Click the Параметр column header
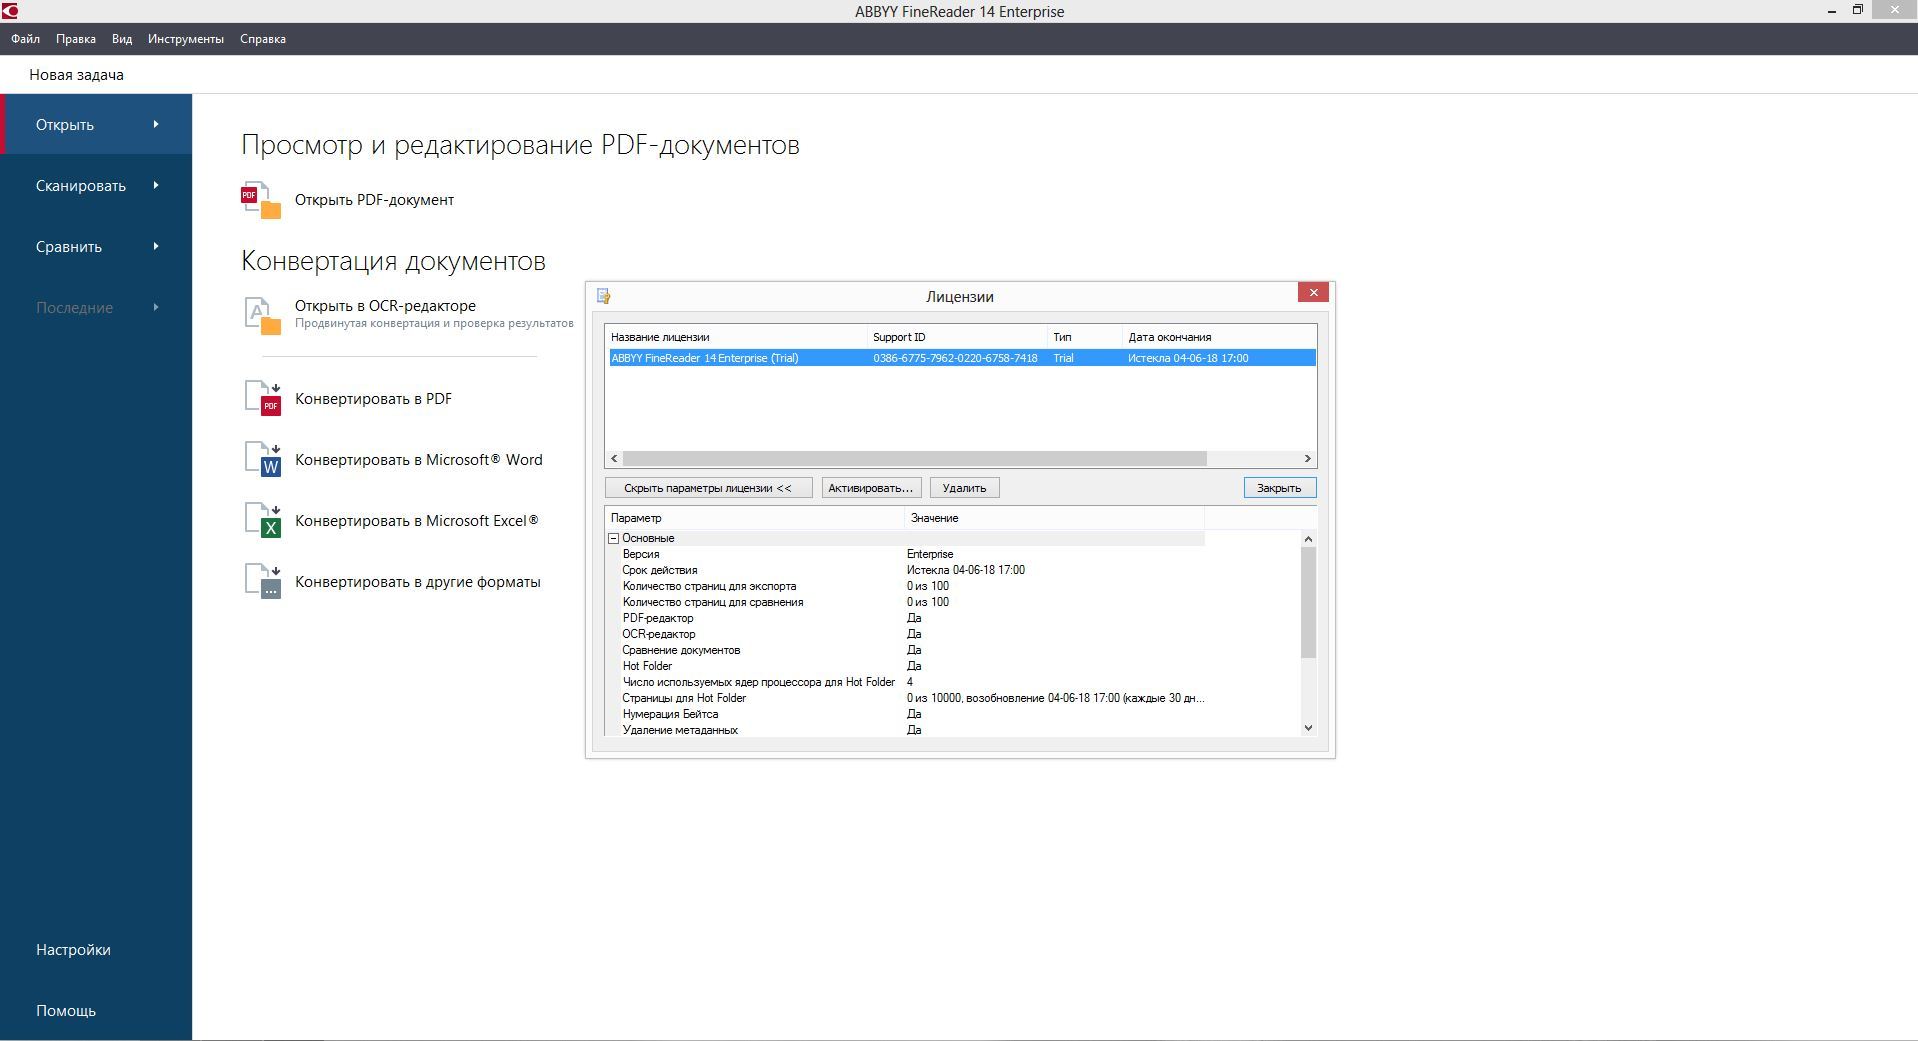1918x1041 pixels. coord(755,518)
